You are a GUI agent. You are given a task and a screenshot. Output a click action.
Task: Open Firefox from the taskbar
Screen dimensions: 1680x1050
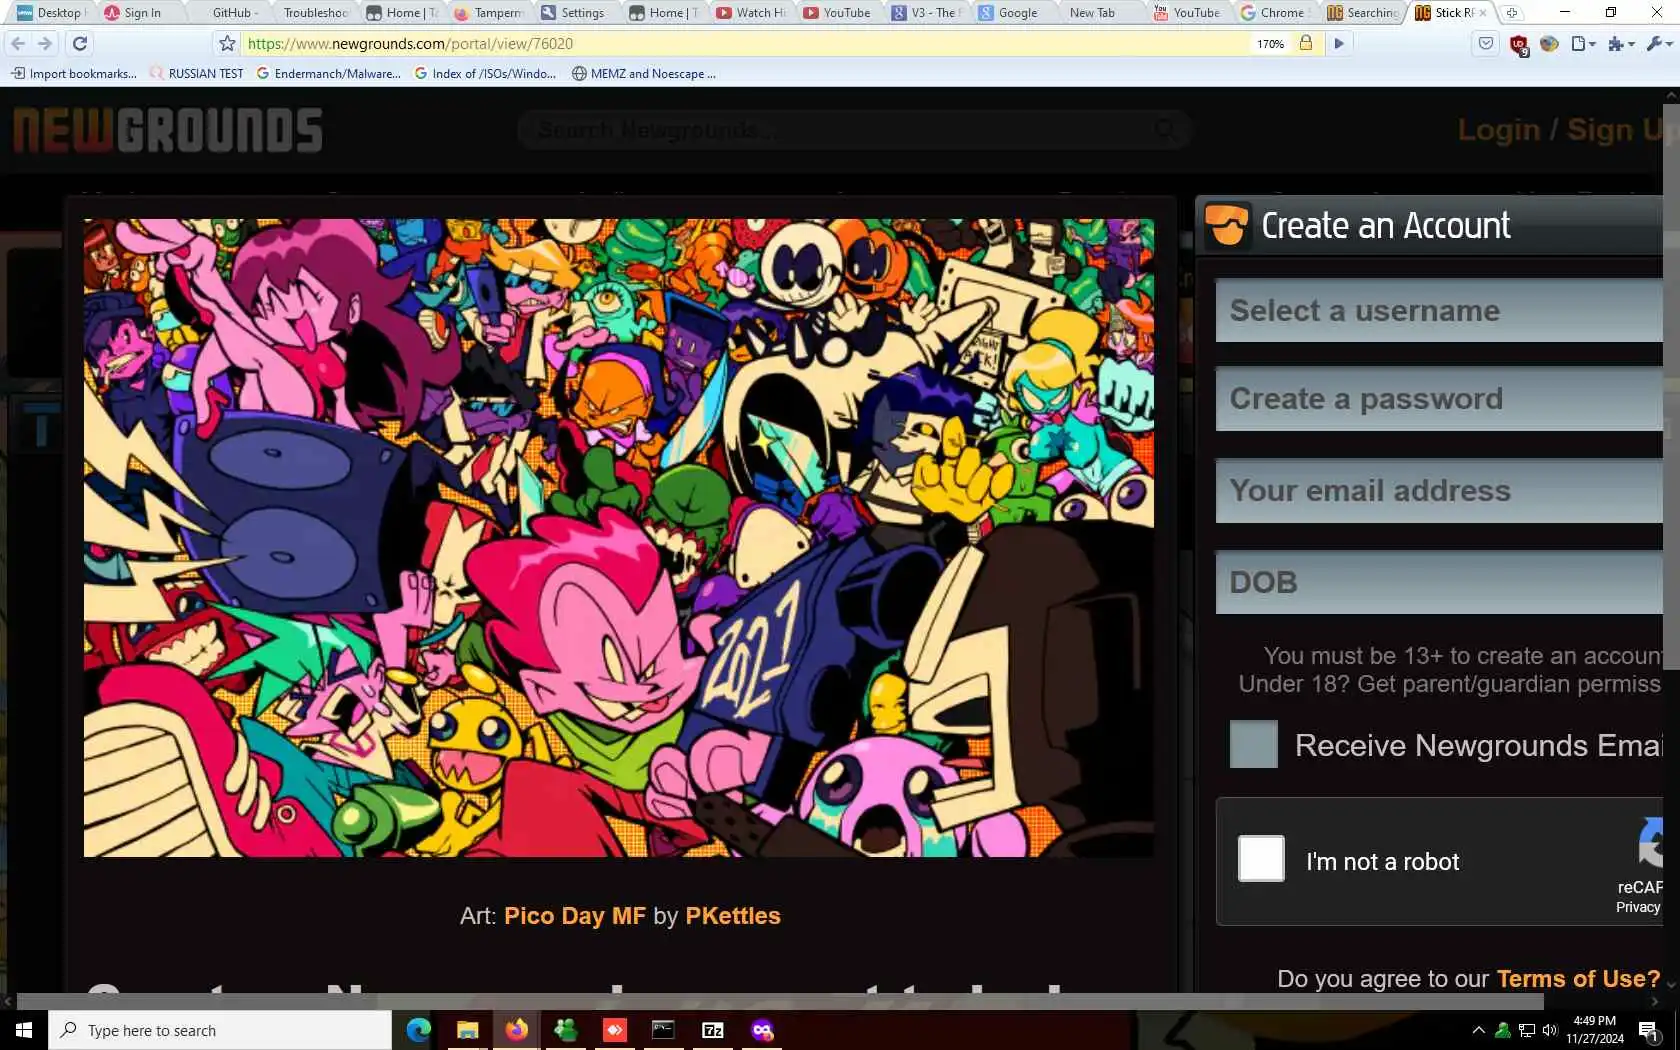[x=516, y=1030]
